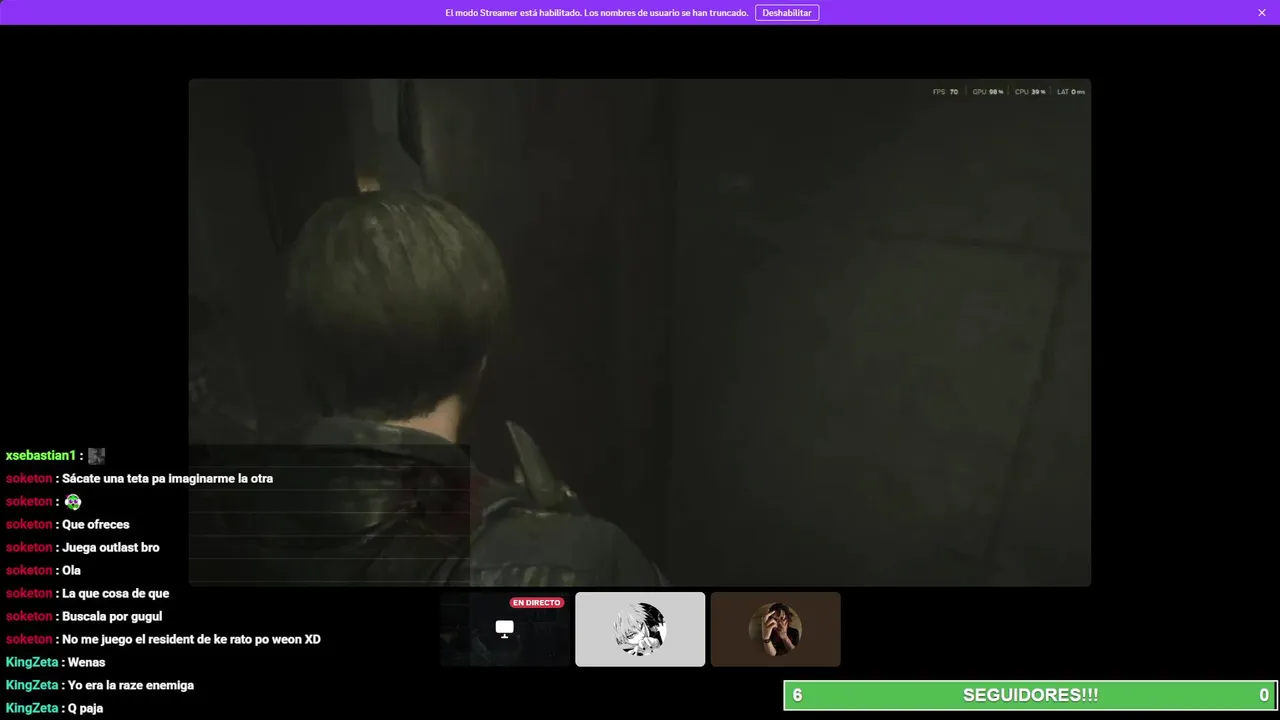
Task: Select the anime avatar participant thumbnail
Action: click(x=640, y=629)
